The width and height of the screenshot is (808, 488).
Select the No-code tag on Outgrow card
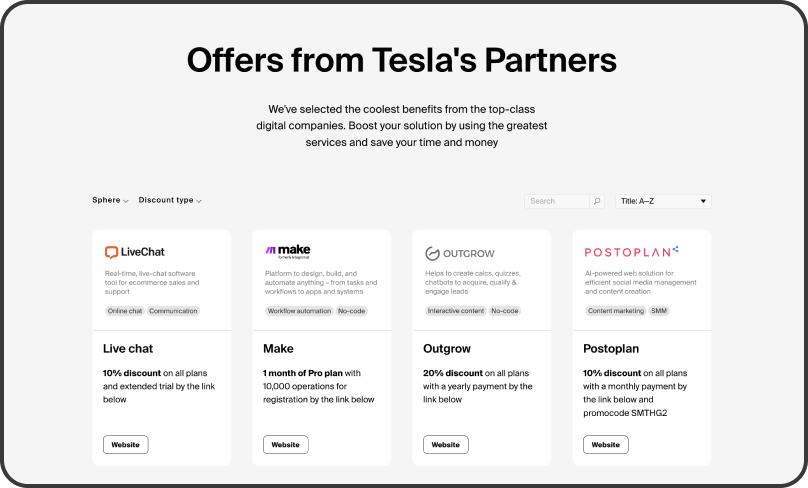click(x=504, y=311)
